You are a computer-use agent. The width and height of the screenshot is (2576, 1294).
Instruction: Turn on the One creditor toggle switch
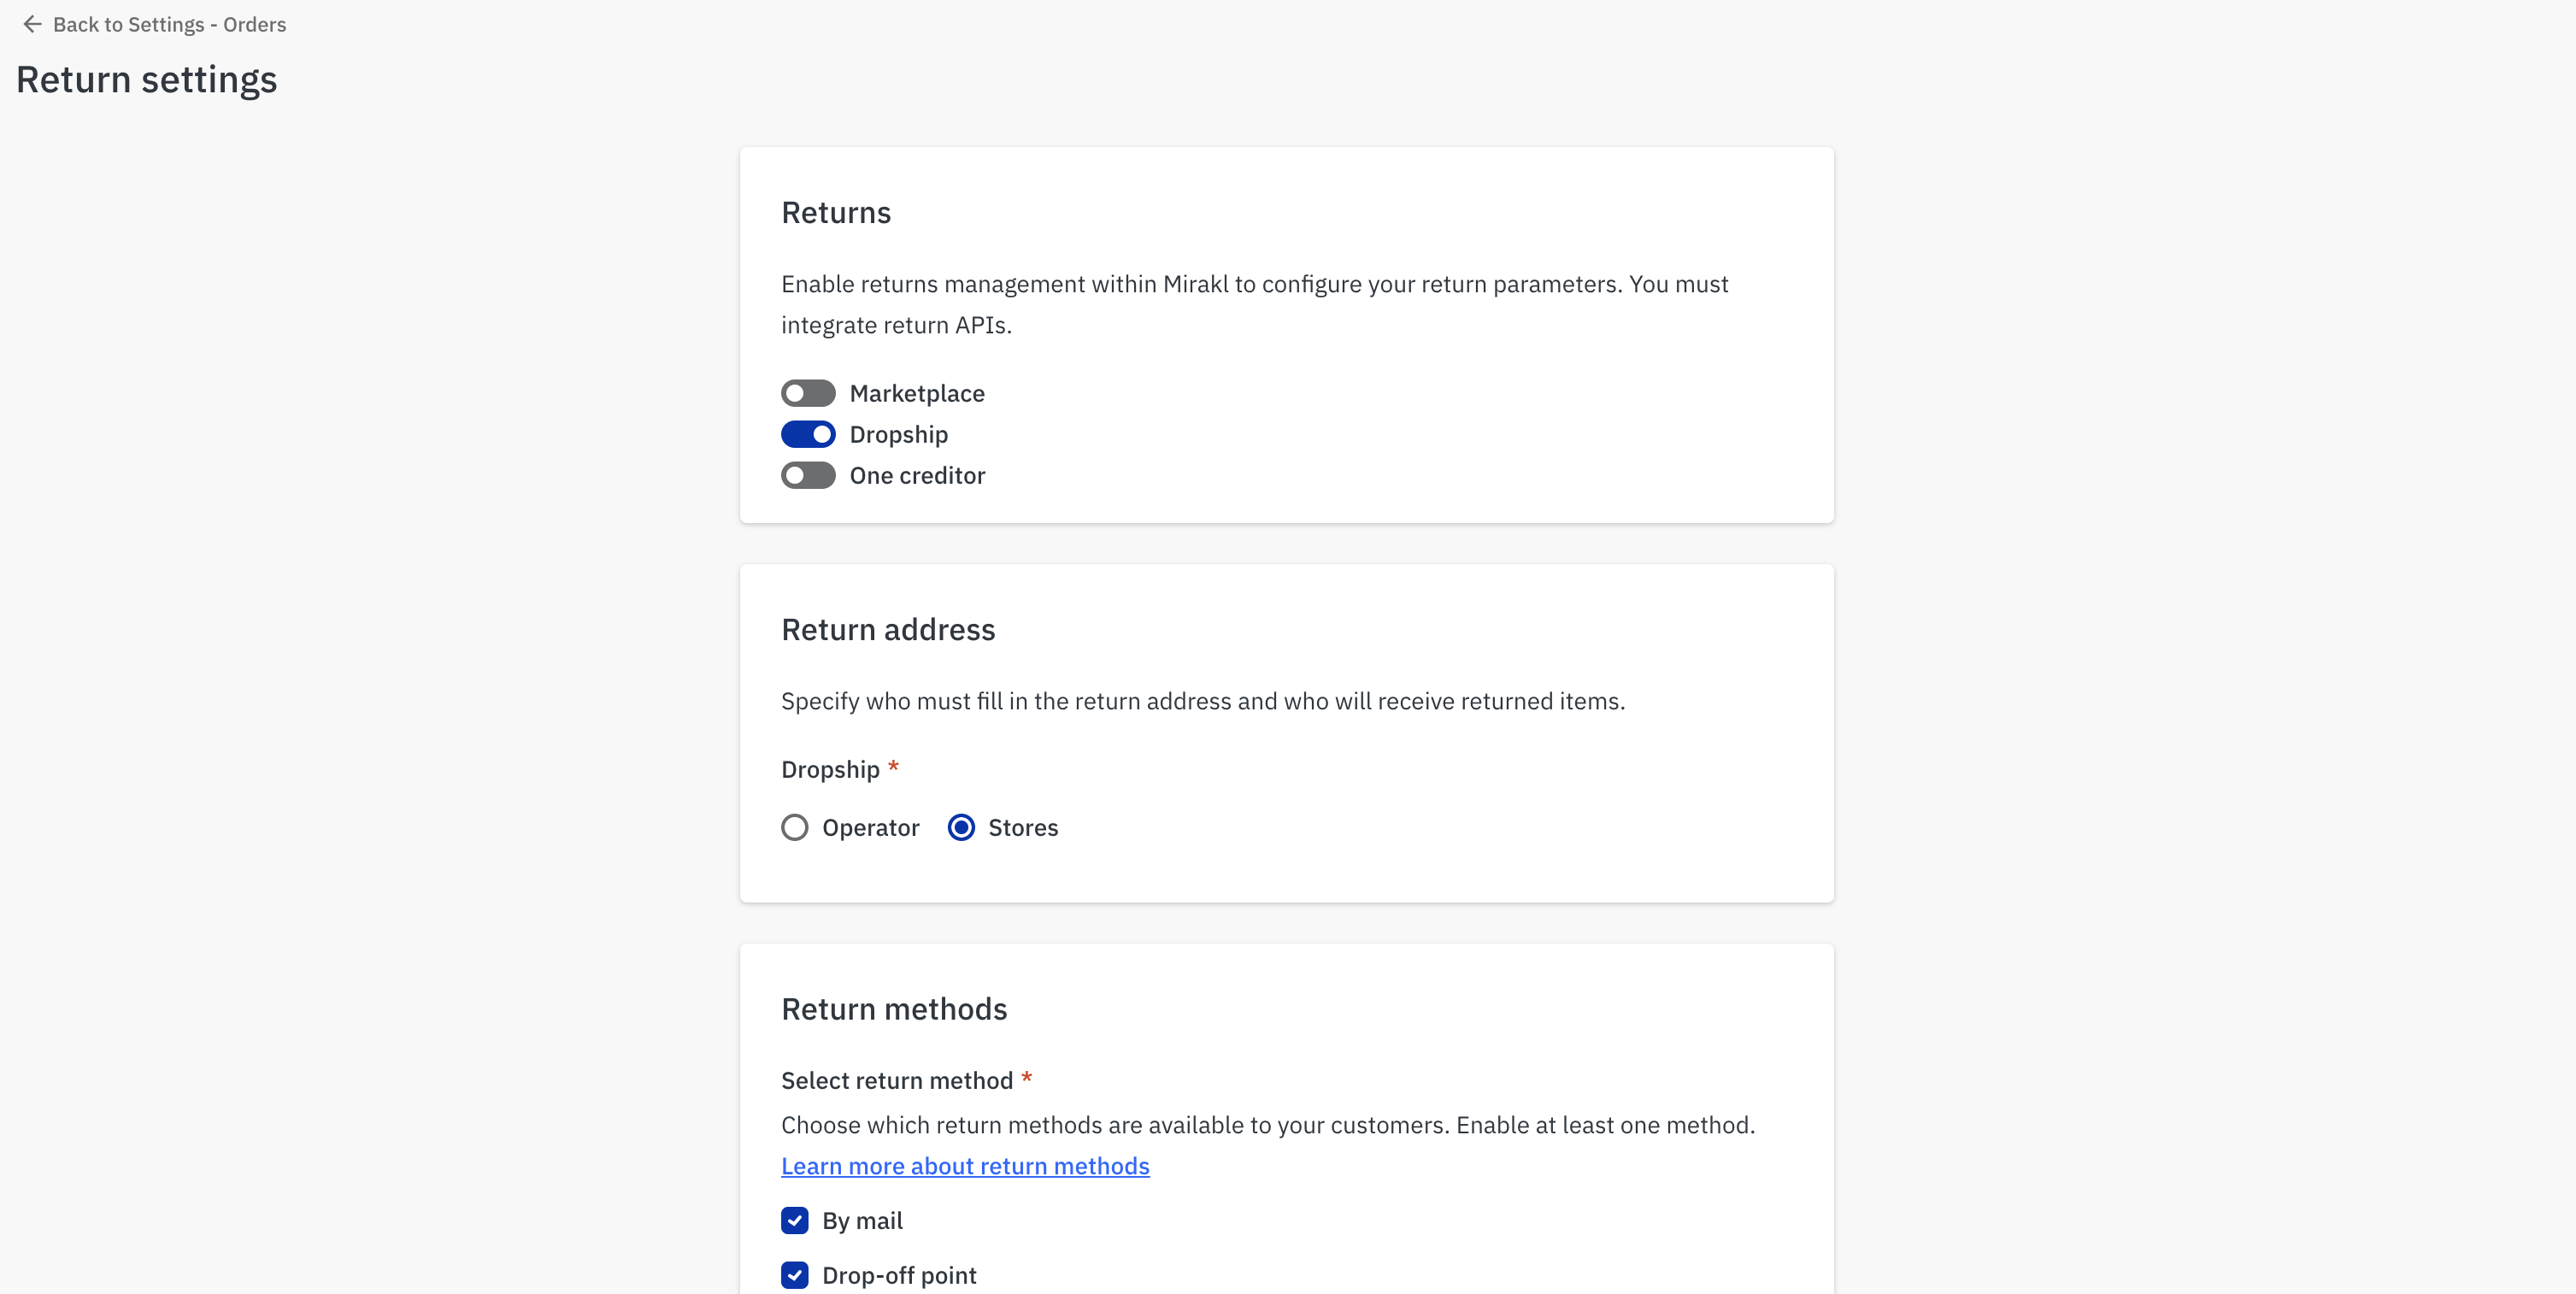808,475
